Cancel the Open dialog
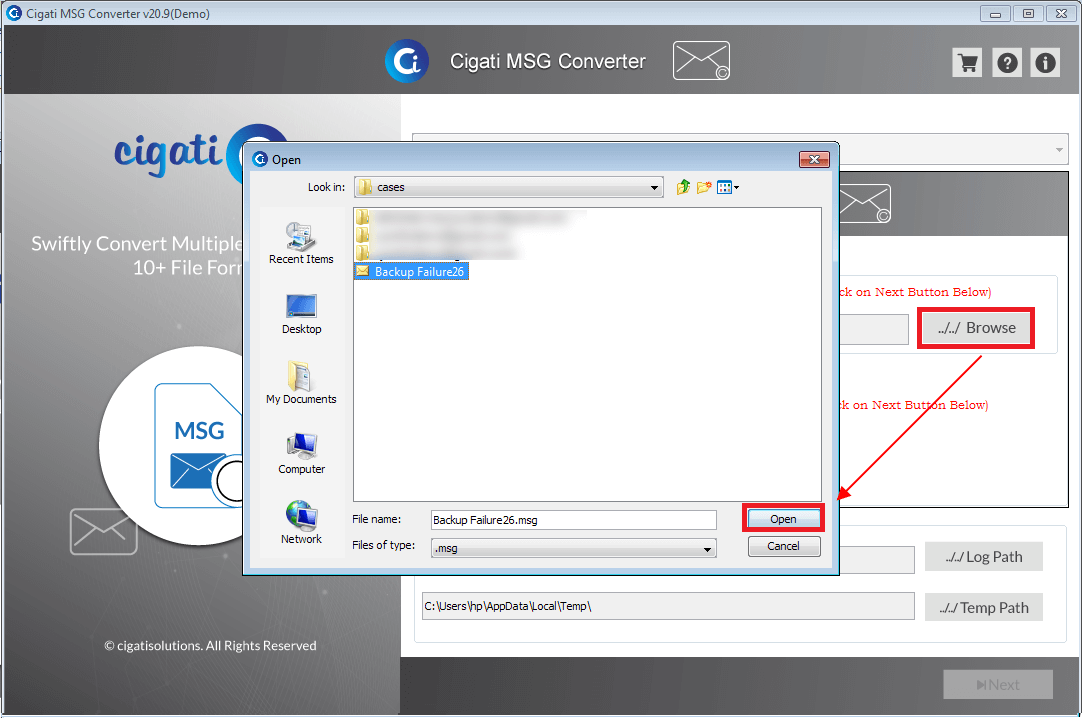 coord(783,546)
